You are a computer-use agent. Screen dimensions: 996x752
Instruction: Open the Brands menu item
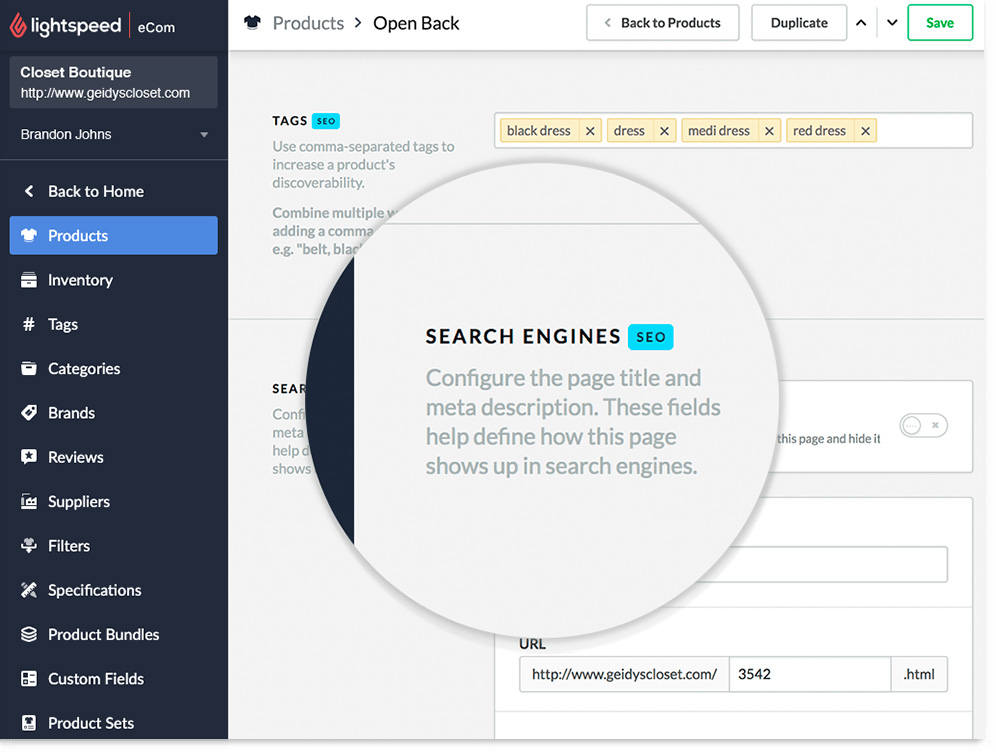click(x=114, y=413)
